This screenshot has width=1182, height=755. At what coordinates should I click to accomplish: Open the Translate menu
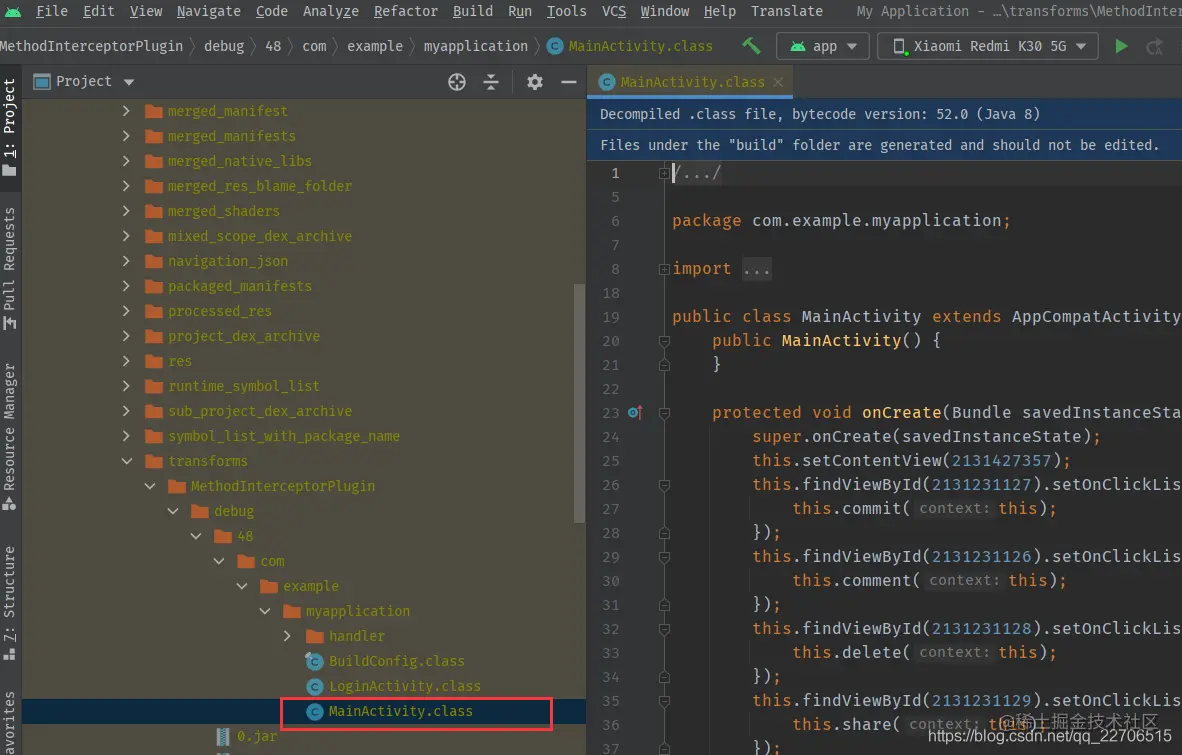[x=787, y=11]
